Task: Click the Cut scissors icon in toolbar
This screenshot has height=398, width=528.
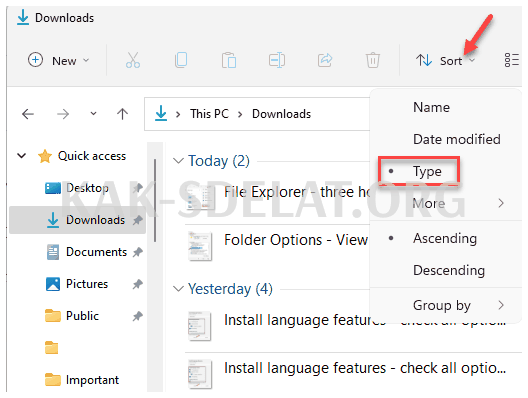Action: click(x=133, y=60)
